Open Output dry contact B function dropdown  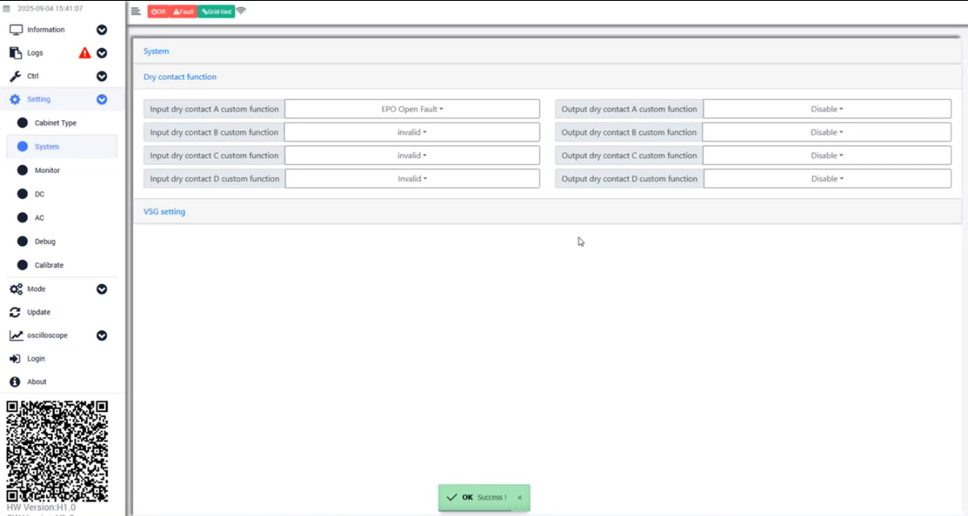click(826, 132)
